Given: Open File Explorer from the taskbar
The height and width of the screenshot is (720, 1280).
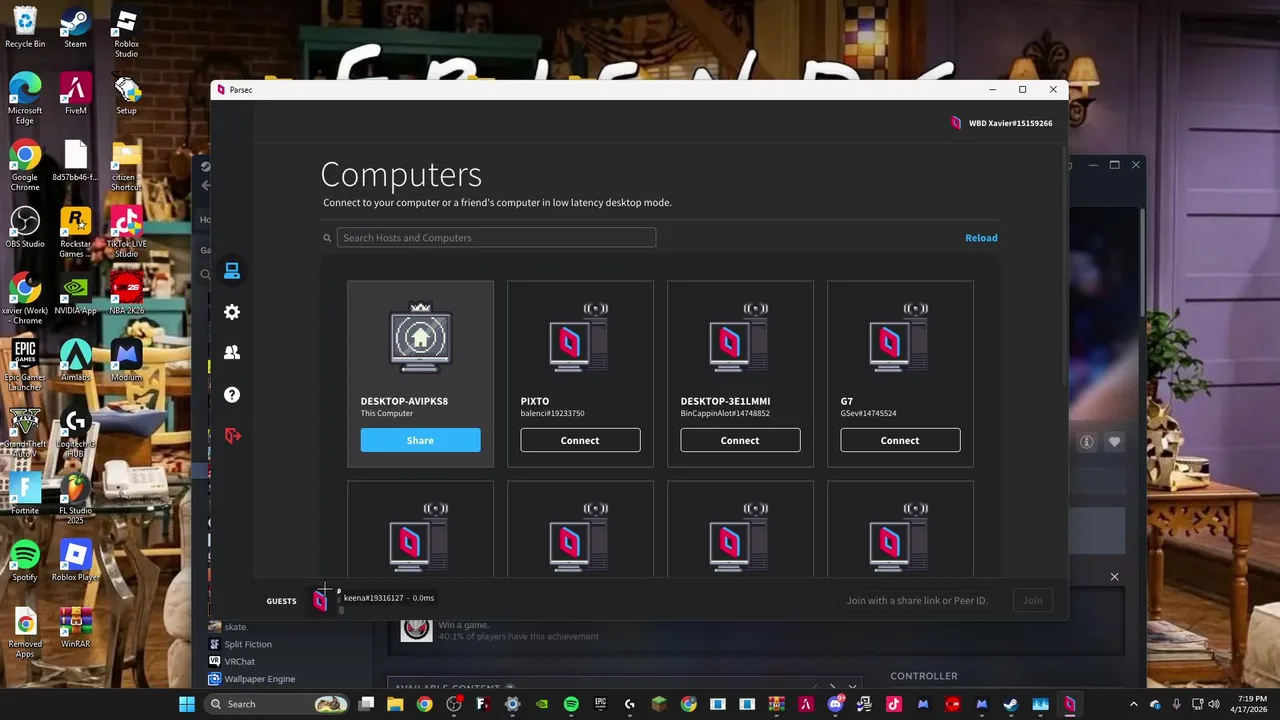Looking at the screenshot, I should click(x=395, y=704).
